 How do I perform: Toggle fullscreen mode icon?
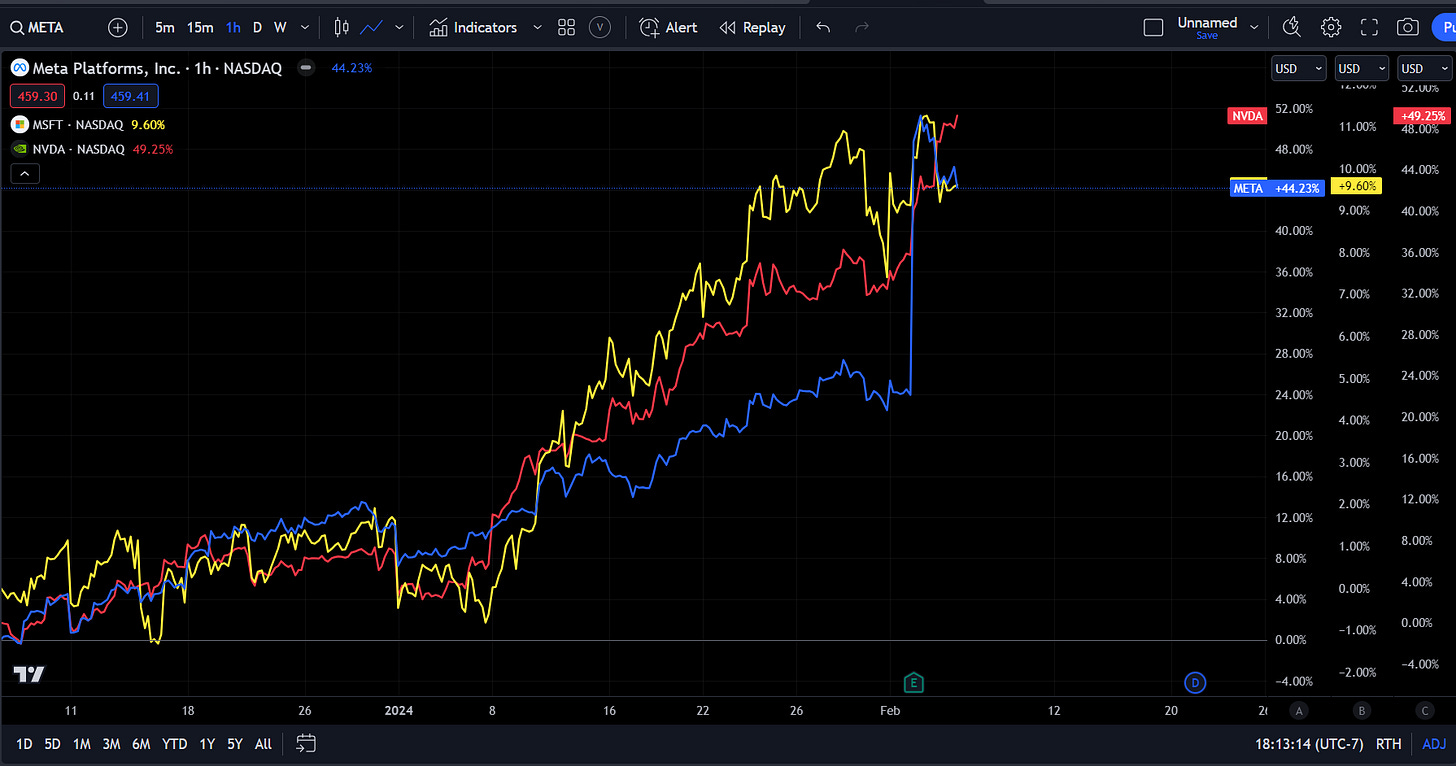tap(1369, 27)
